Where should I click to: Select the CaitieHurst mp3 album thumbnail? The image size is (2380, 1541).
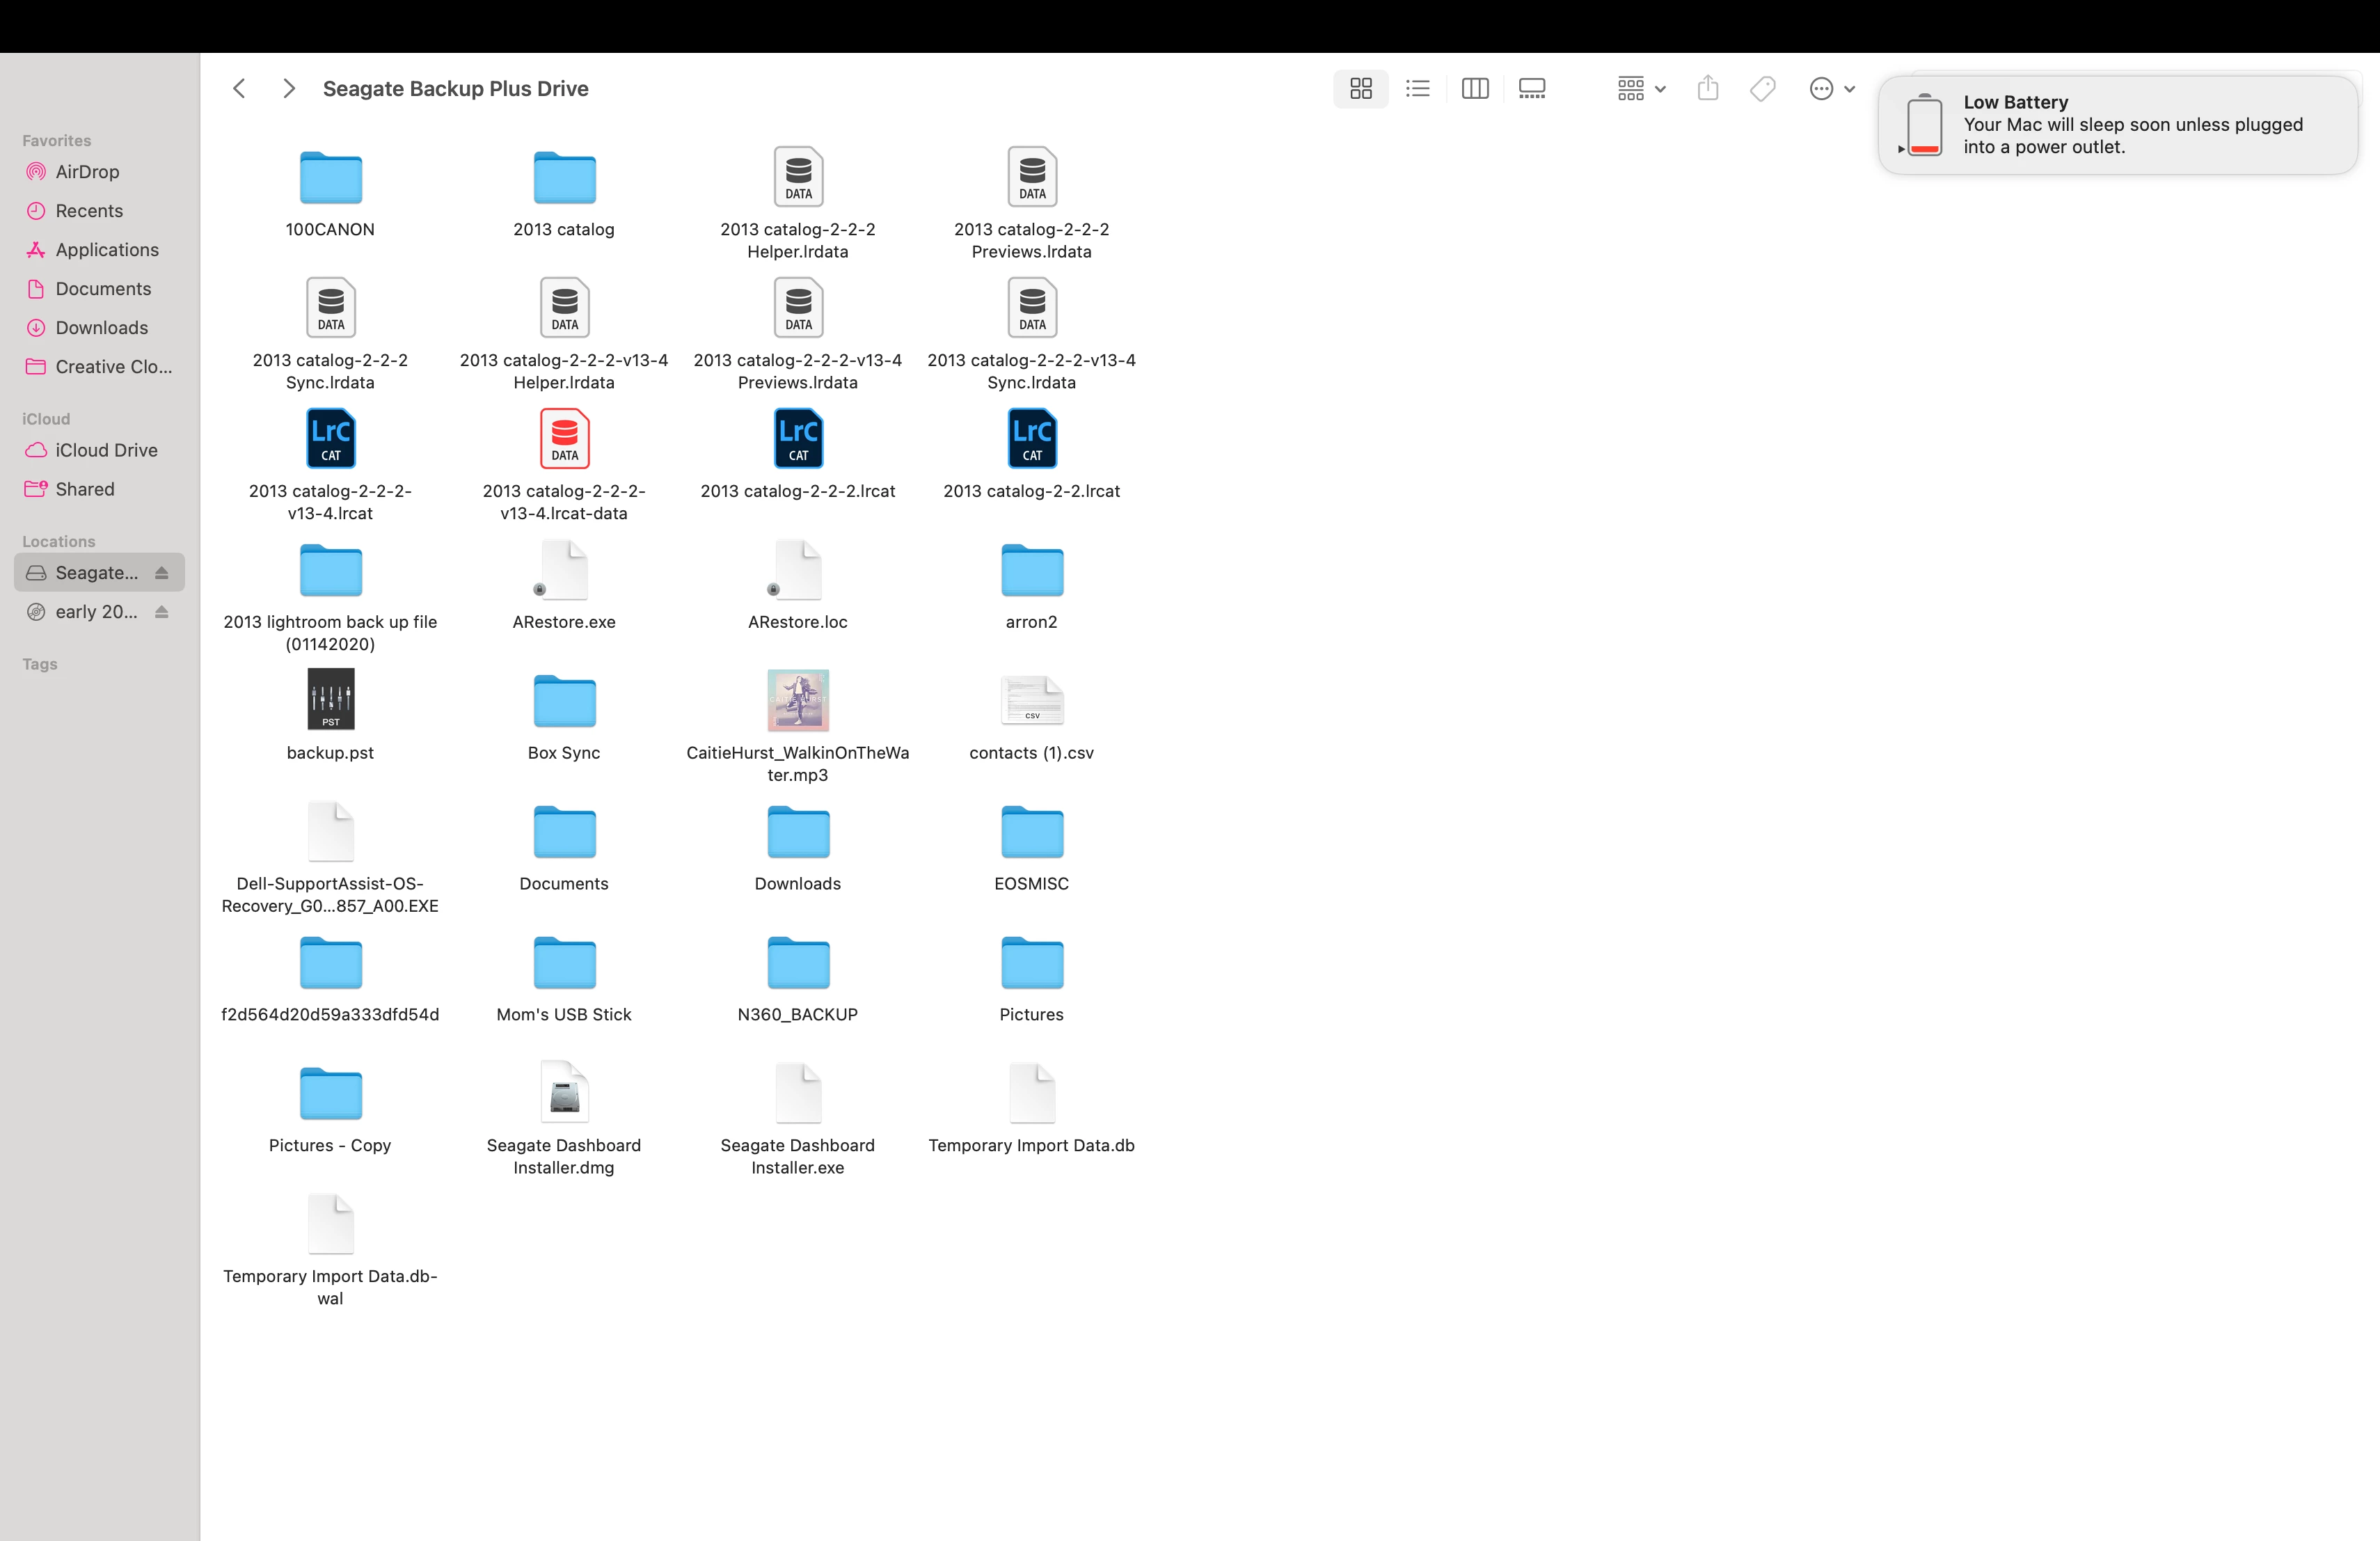(797, 700)
